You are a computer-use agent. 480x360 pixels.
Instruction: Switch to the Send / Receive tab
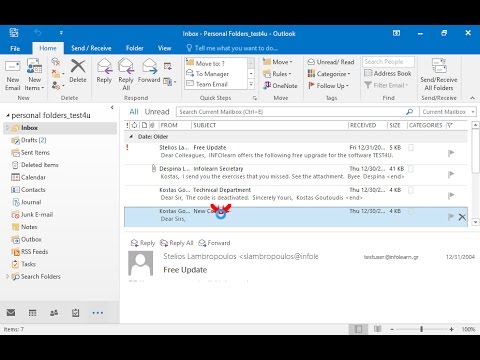(x=91, y=48)
